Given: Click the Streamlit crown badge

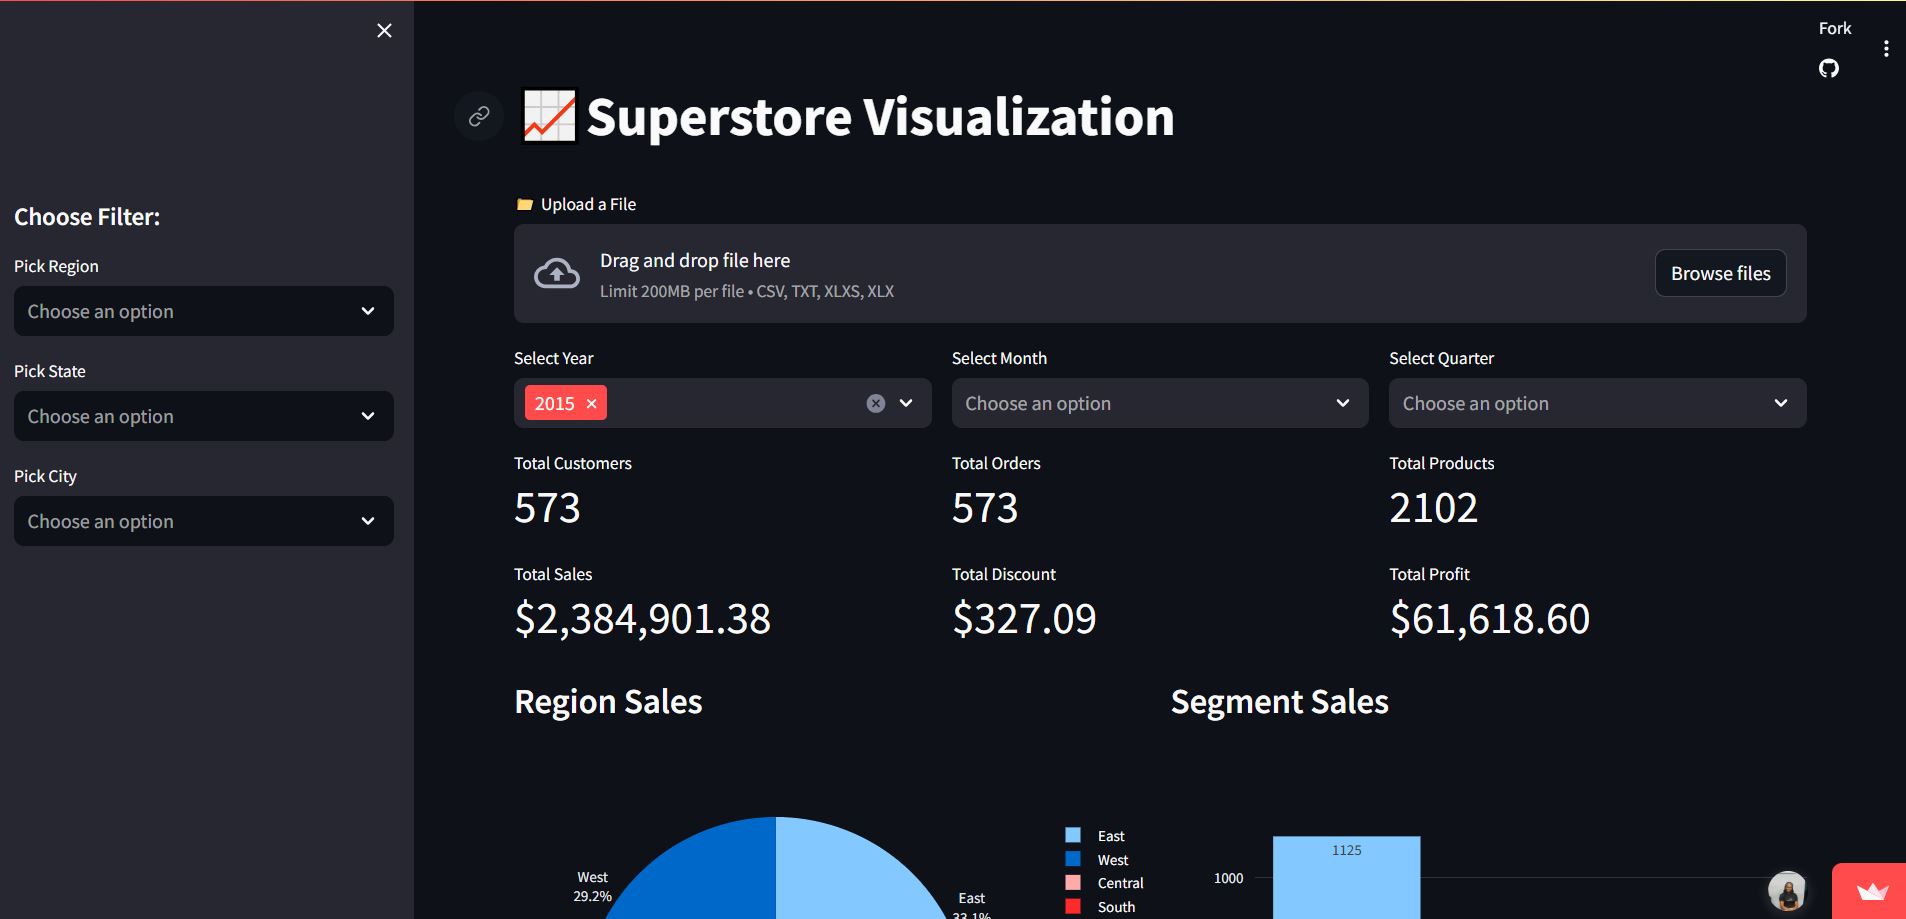Looking at the screenshot, I should (1870, 891).
